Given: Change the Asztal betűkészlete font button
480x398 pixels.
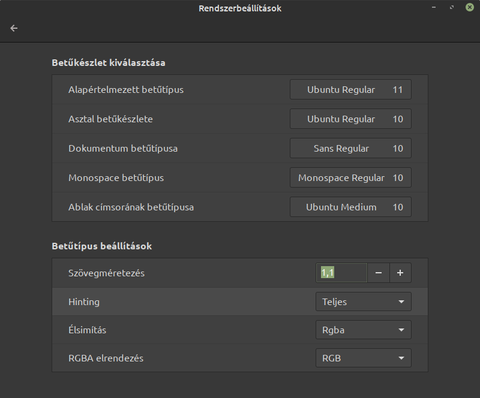Looking at the screenshot, I should click(351, 119).
